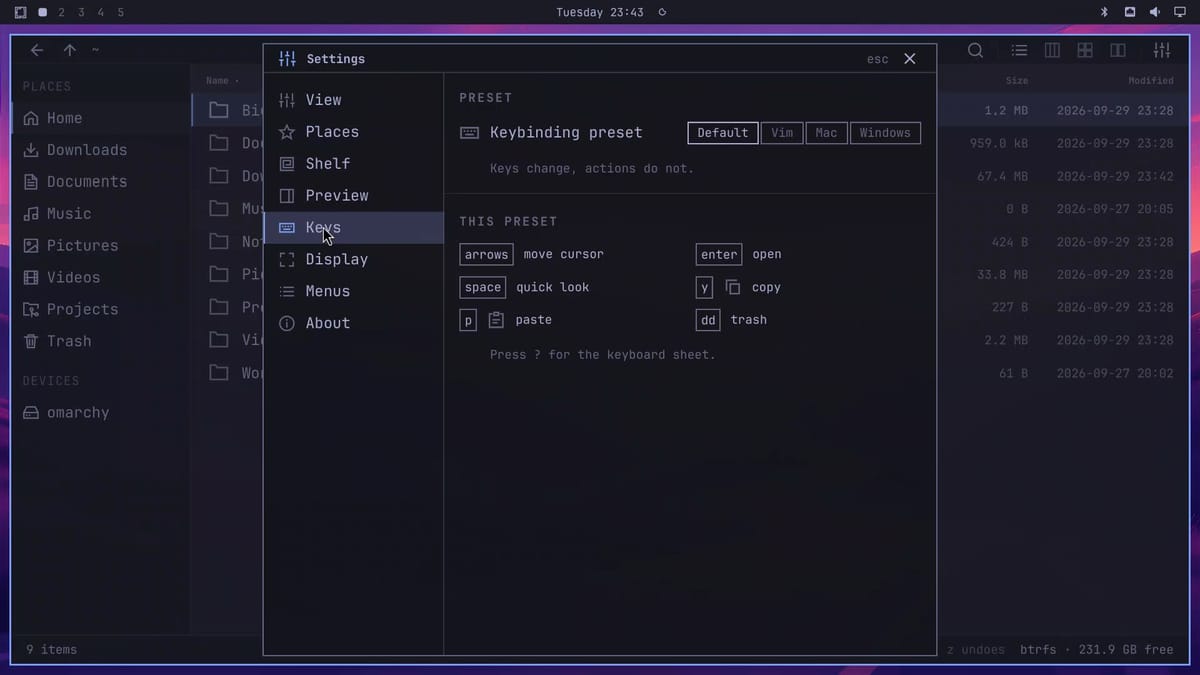Click the keyboard icon beside Keybinding preset
This screenshot has width=1200, height=675.
coord(469,133)
